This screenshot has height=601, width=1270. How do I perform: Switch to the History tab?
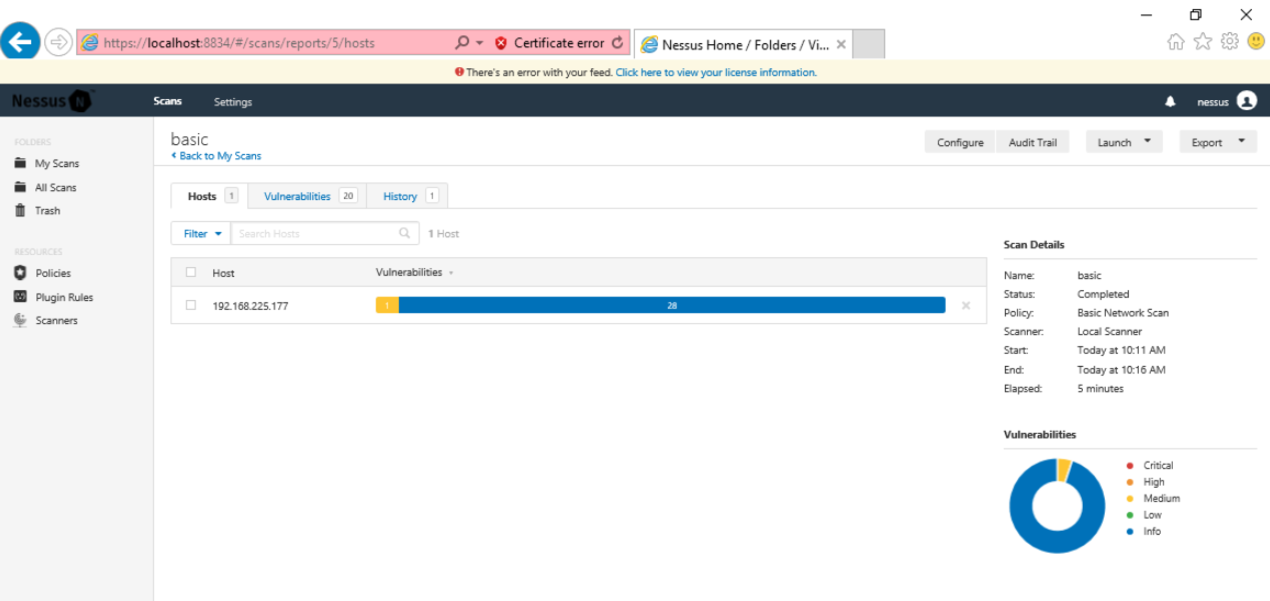coord(408,196)
